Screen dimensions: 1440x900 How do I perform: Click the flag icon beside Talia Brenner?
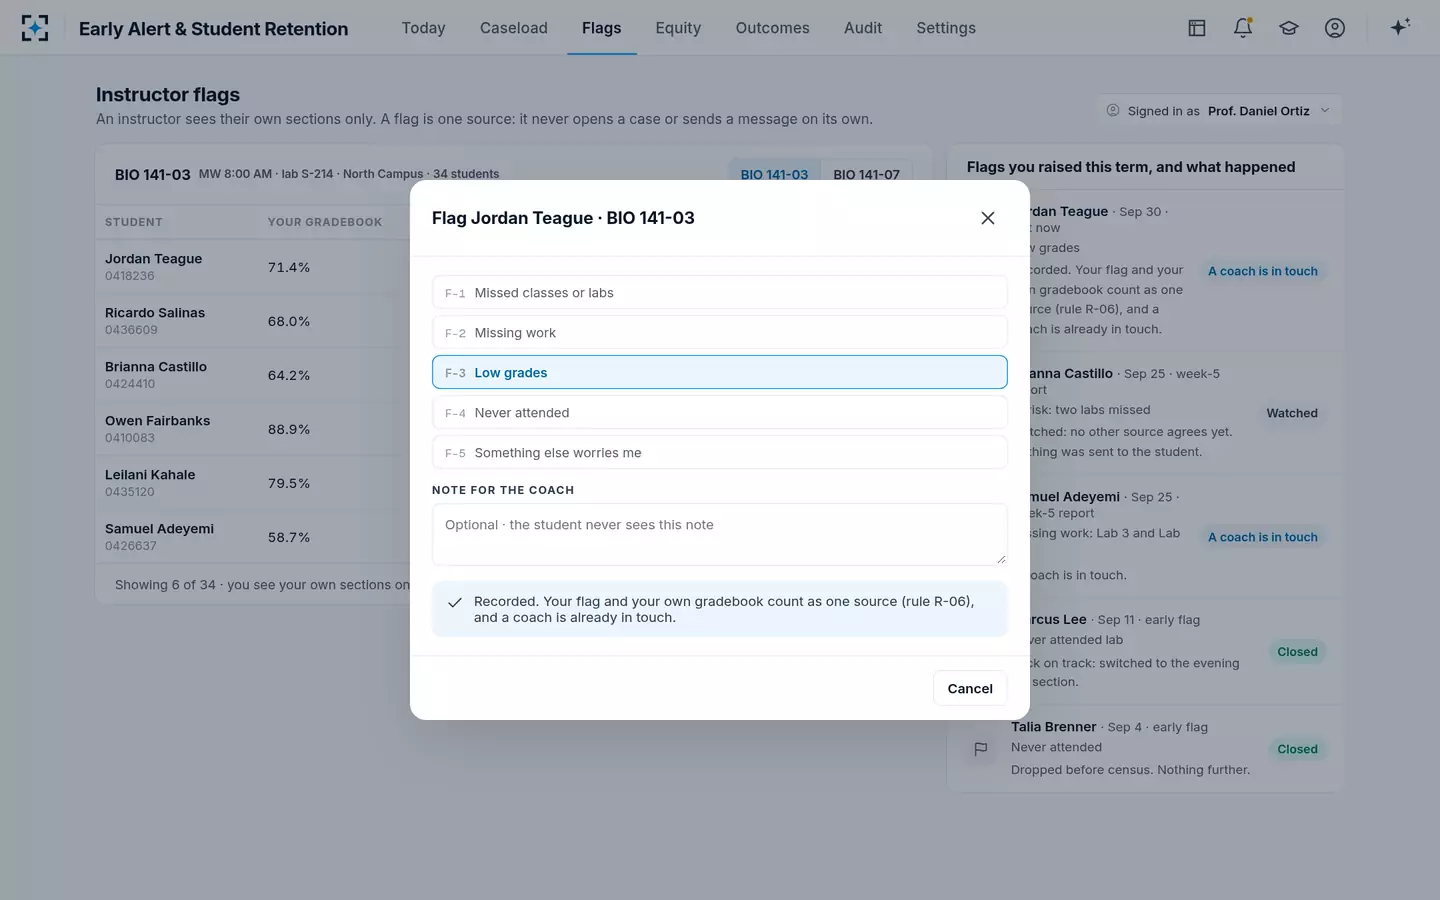click(x=981, y=748)
